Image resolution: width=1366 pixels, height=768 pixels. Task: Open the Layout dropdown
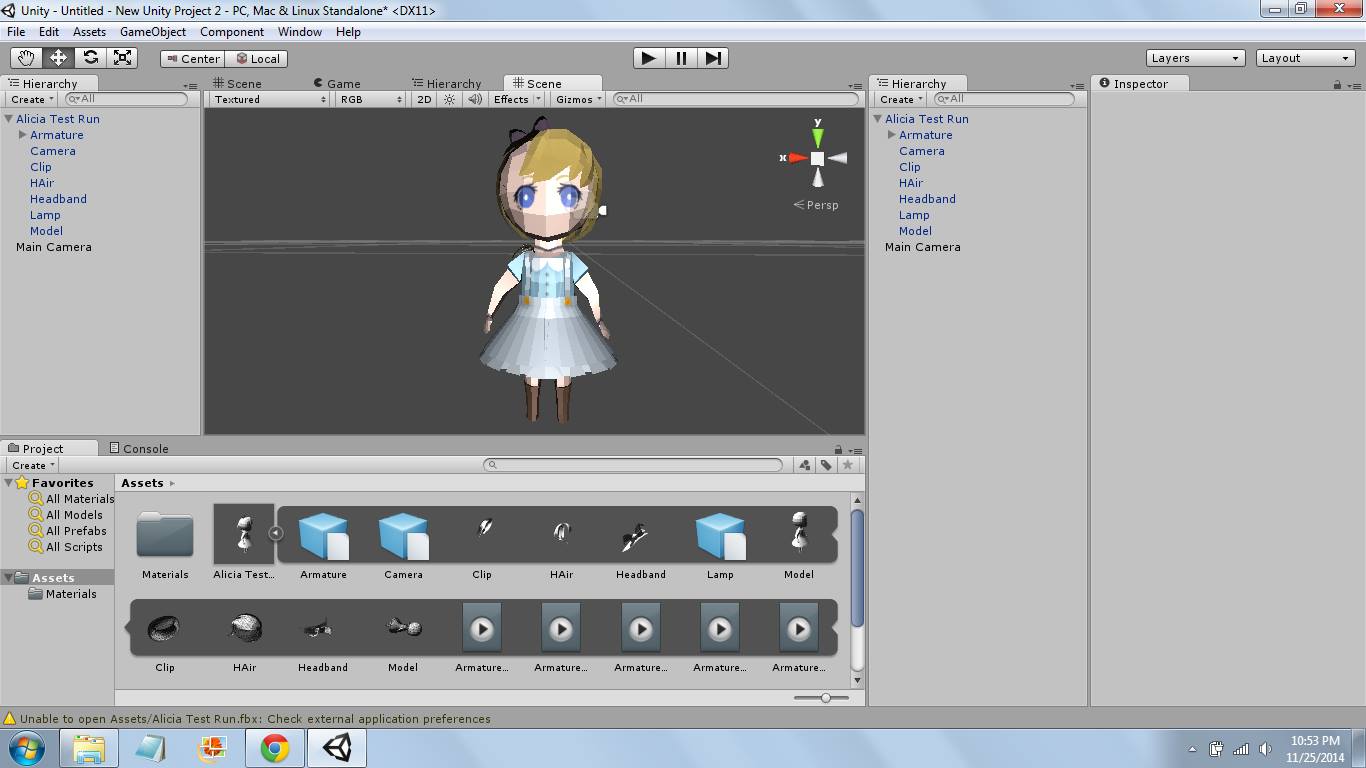(x=1305, y=58)
